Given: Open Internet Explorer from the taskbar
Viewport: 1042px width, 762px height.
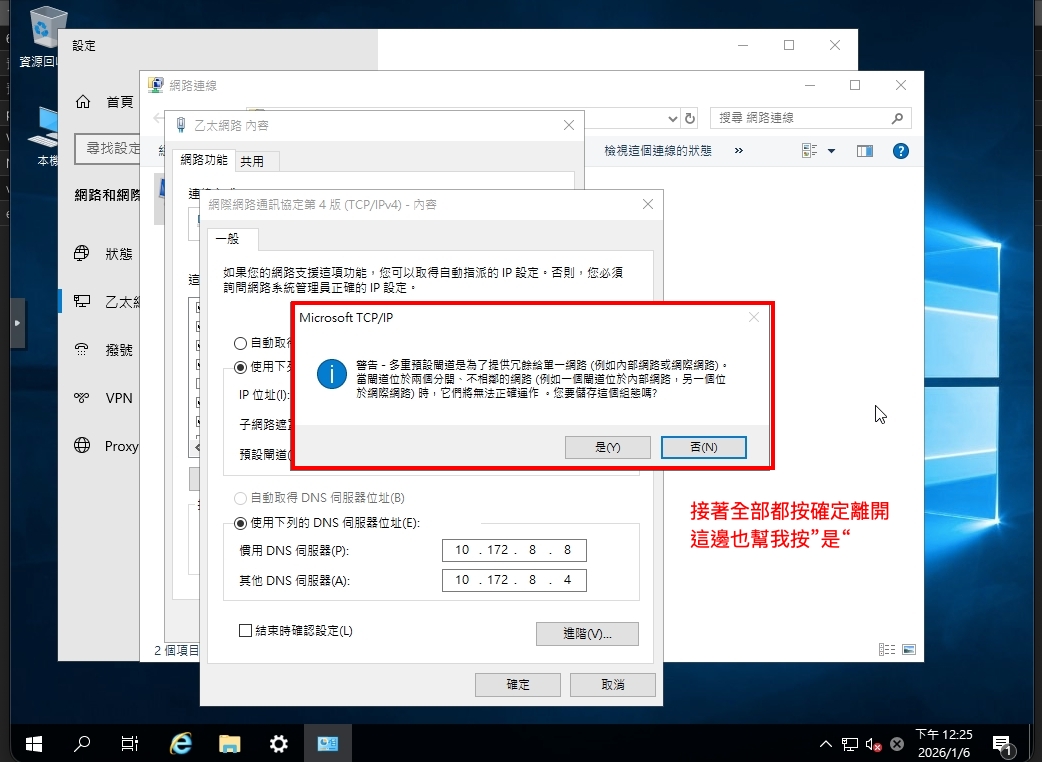Looking at the screenshot, I should point(181,743).
